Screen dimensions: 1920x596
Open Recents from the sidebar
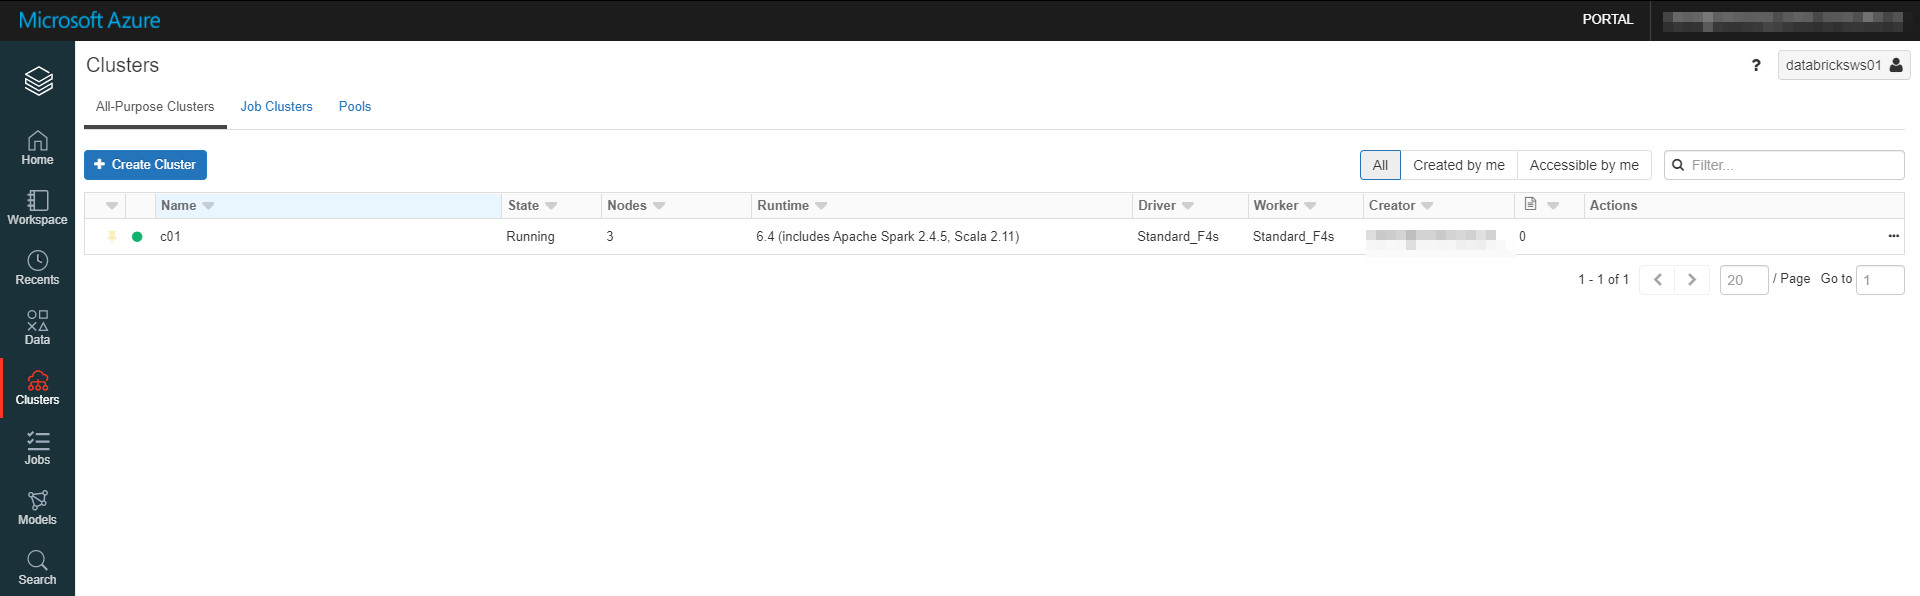pyautogui.click(x=37, y=268)
